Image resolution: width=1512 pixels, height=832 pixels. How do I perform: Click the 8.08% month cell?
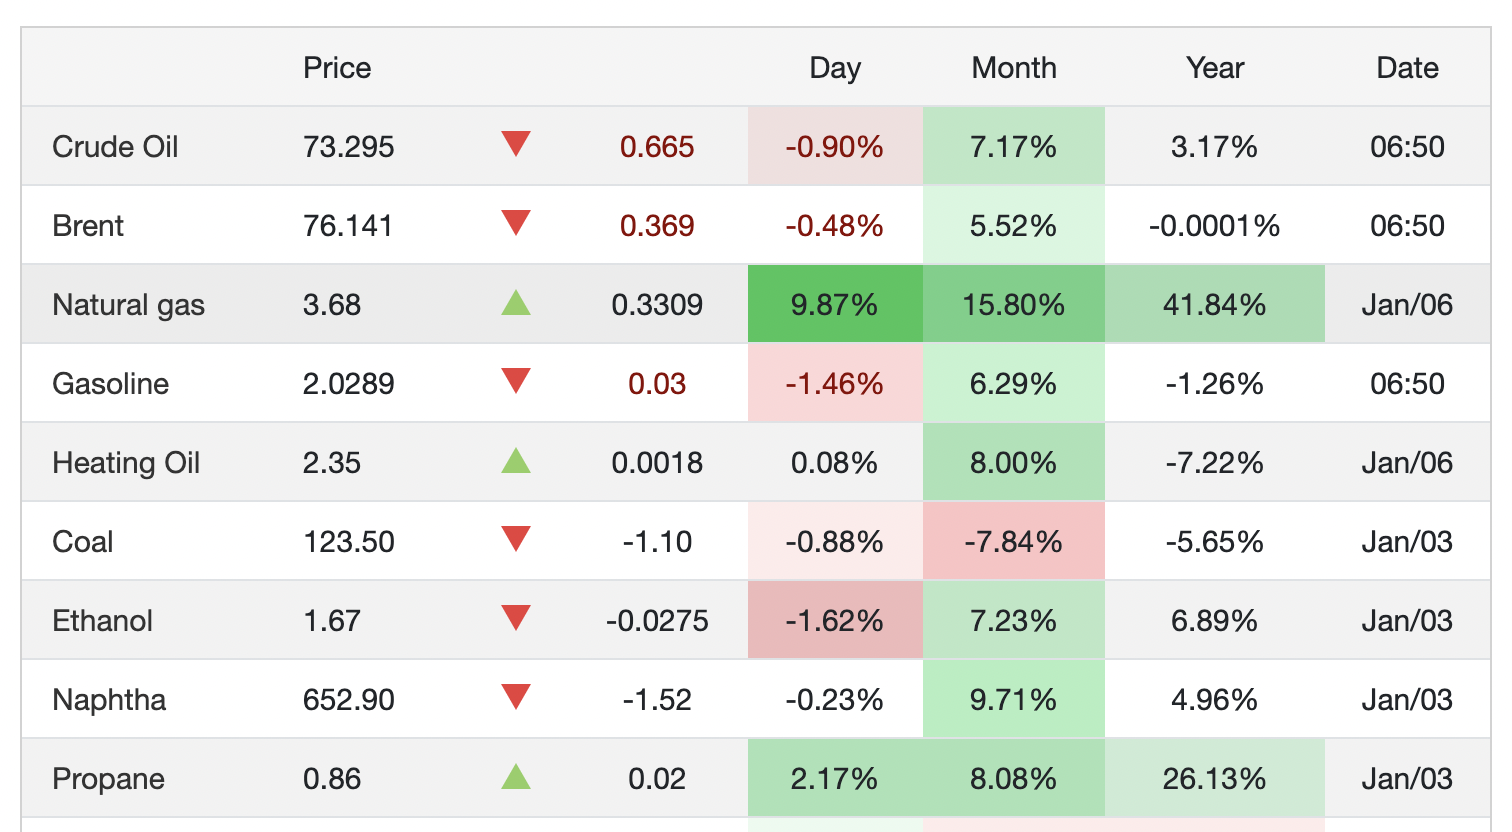coord(1014,779)
